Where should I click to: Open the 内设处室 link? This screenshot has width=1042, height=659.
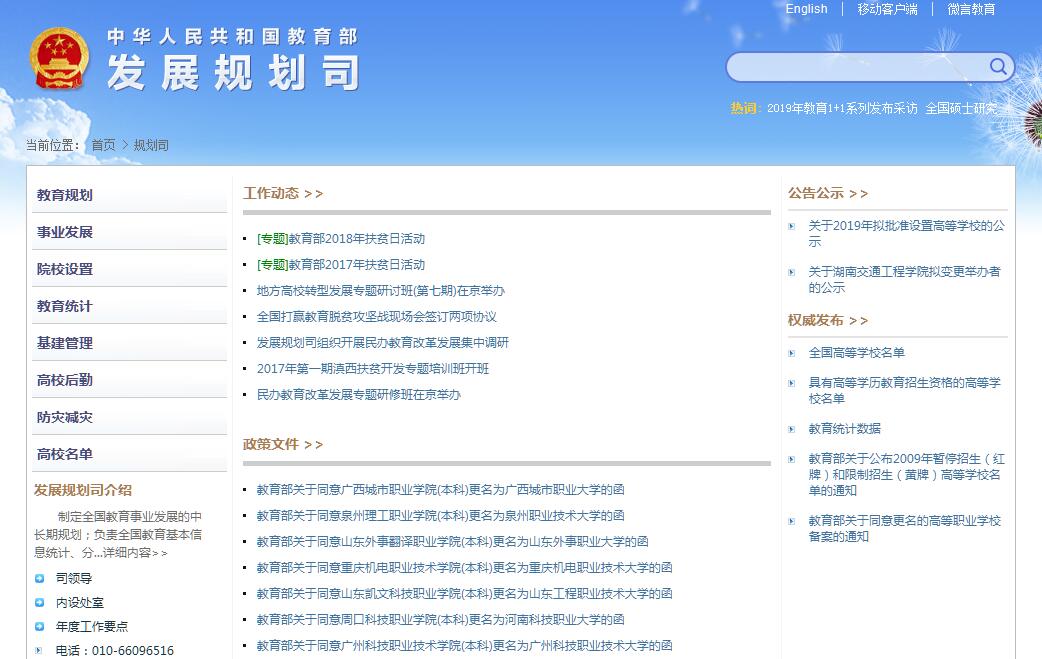point(80,603)
